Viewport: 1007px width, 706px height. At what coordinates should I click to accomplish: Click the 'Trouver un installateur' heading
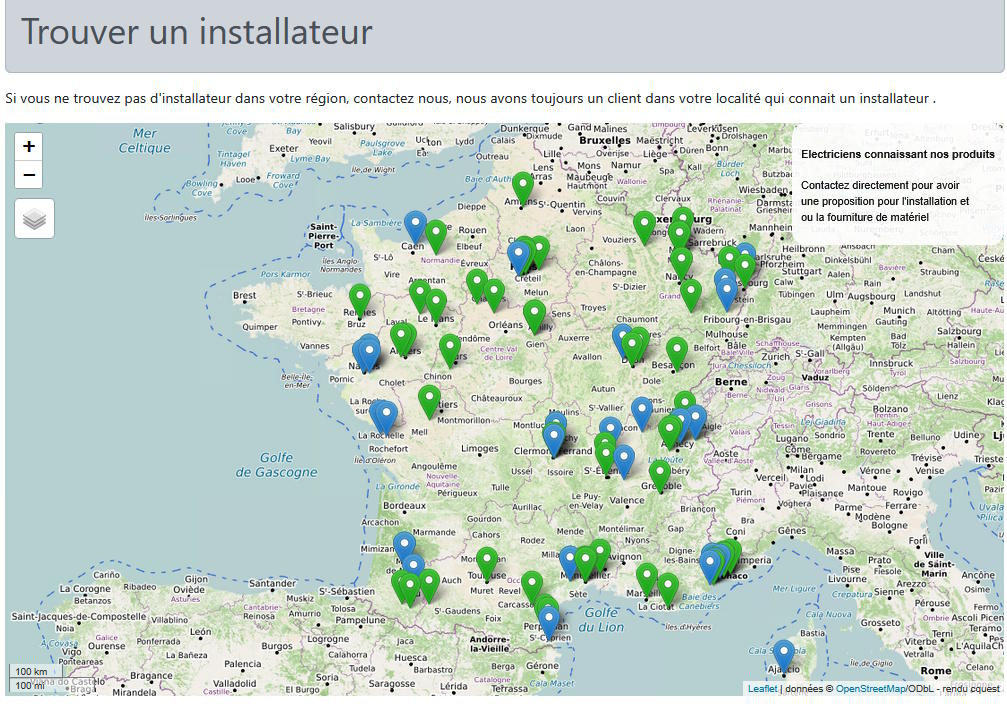[x=197, y=31]
